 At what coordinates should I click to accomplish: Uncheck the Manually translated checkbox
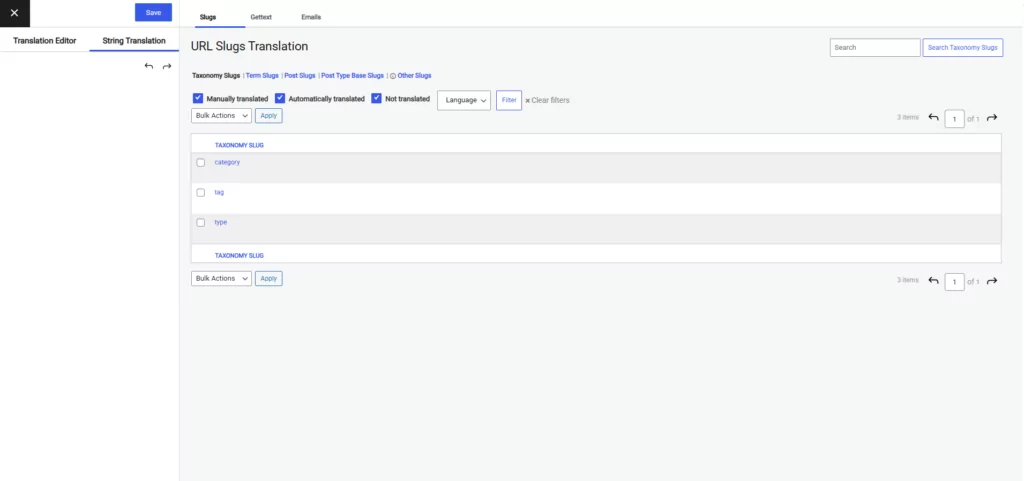(x=198, y=99)
